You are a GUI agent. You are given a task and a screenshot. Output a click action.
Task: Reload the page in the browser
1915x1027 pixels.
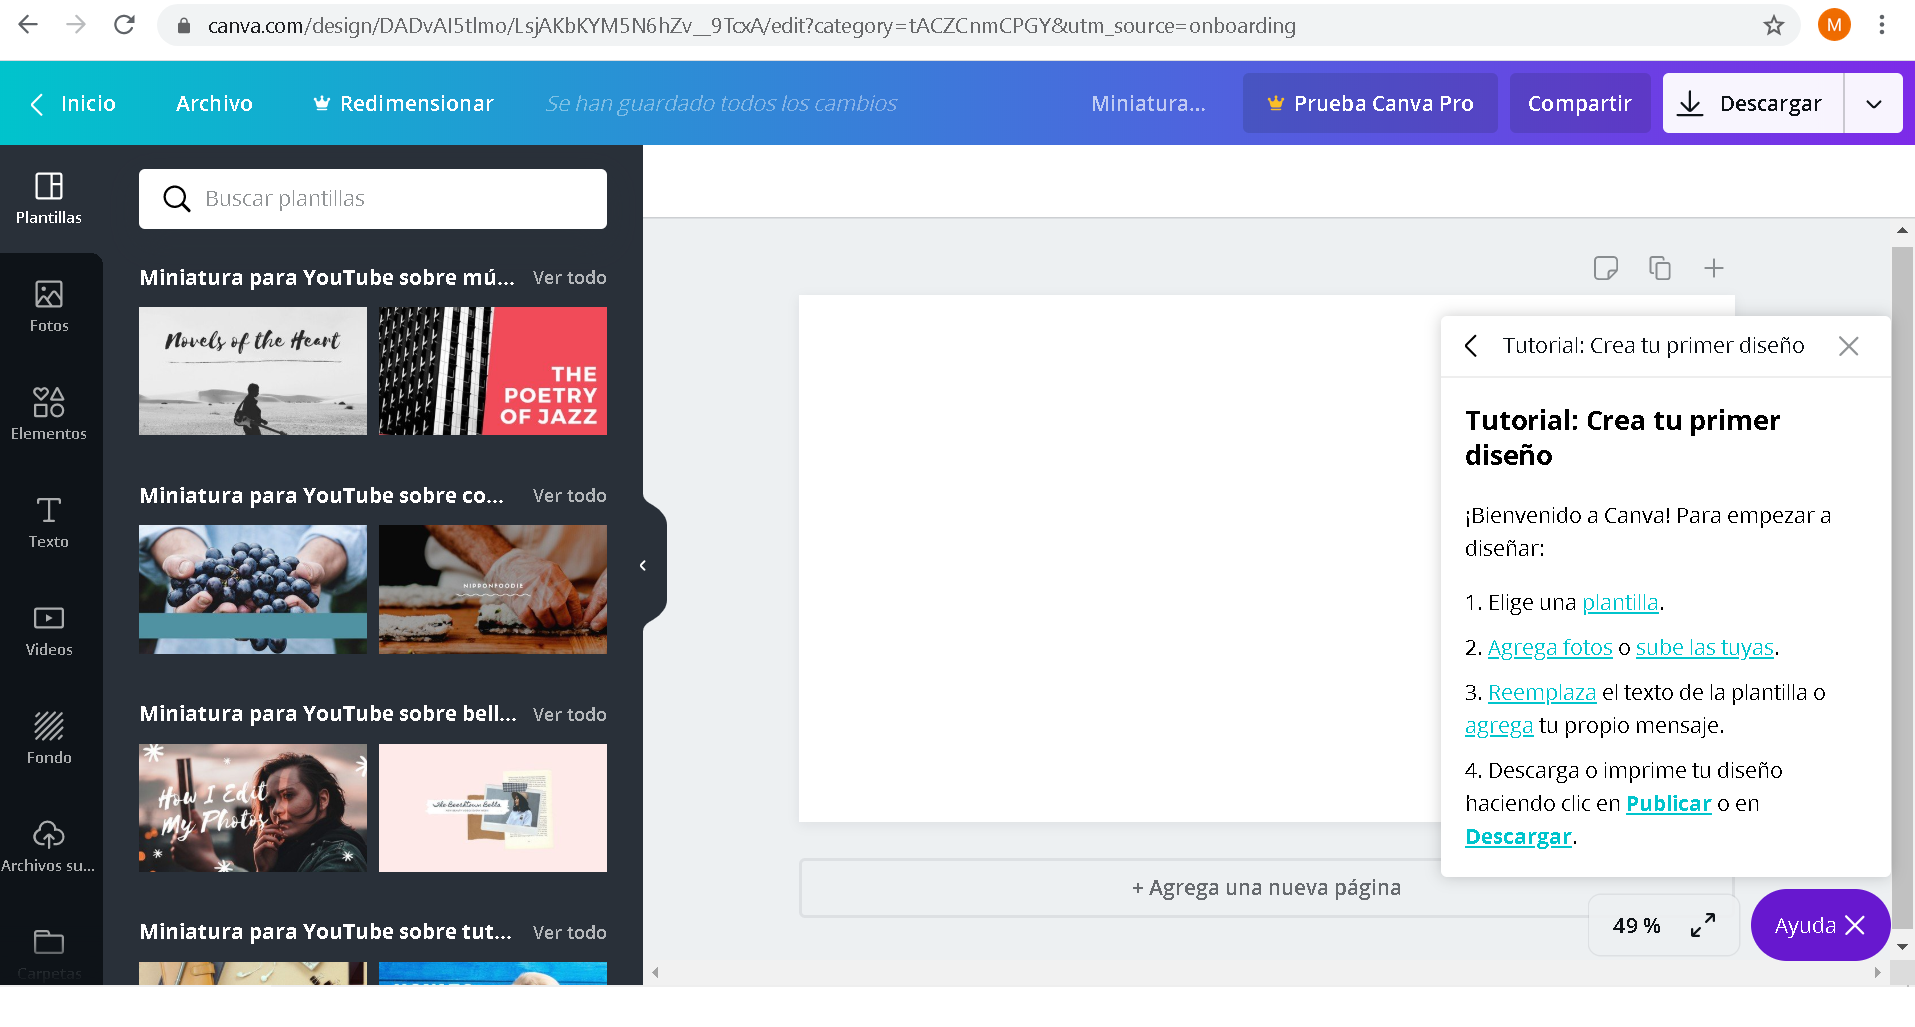coord(124,25)
